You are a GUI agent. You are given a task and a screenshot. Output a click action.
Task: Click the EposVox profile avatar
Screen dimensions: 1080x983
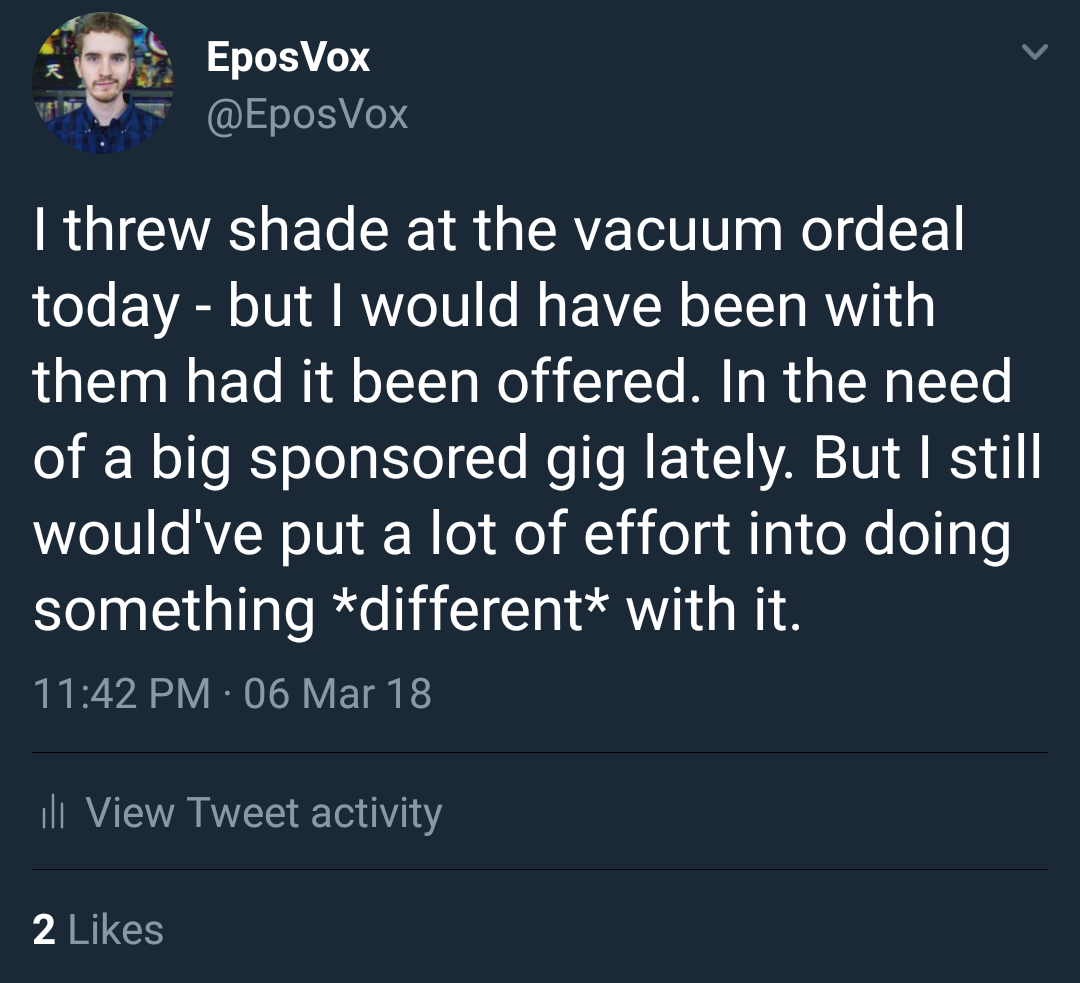coord(104,84)
